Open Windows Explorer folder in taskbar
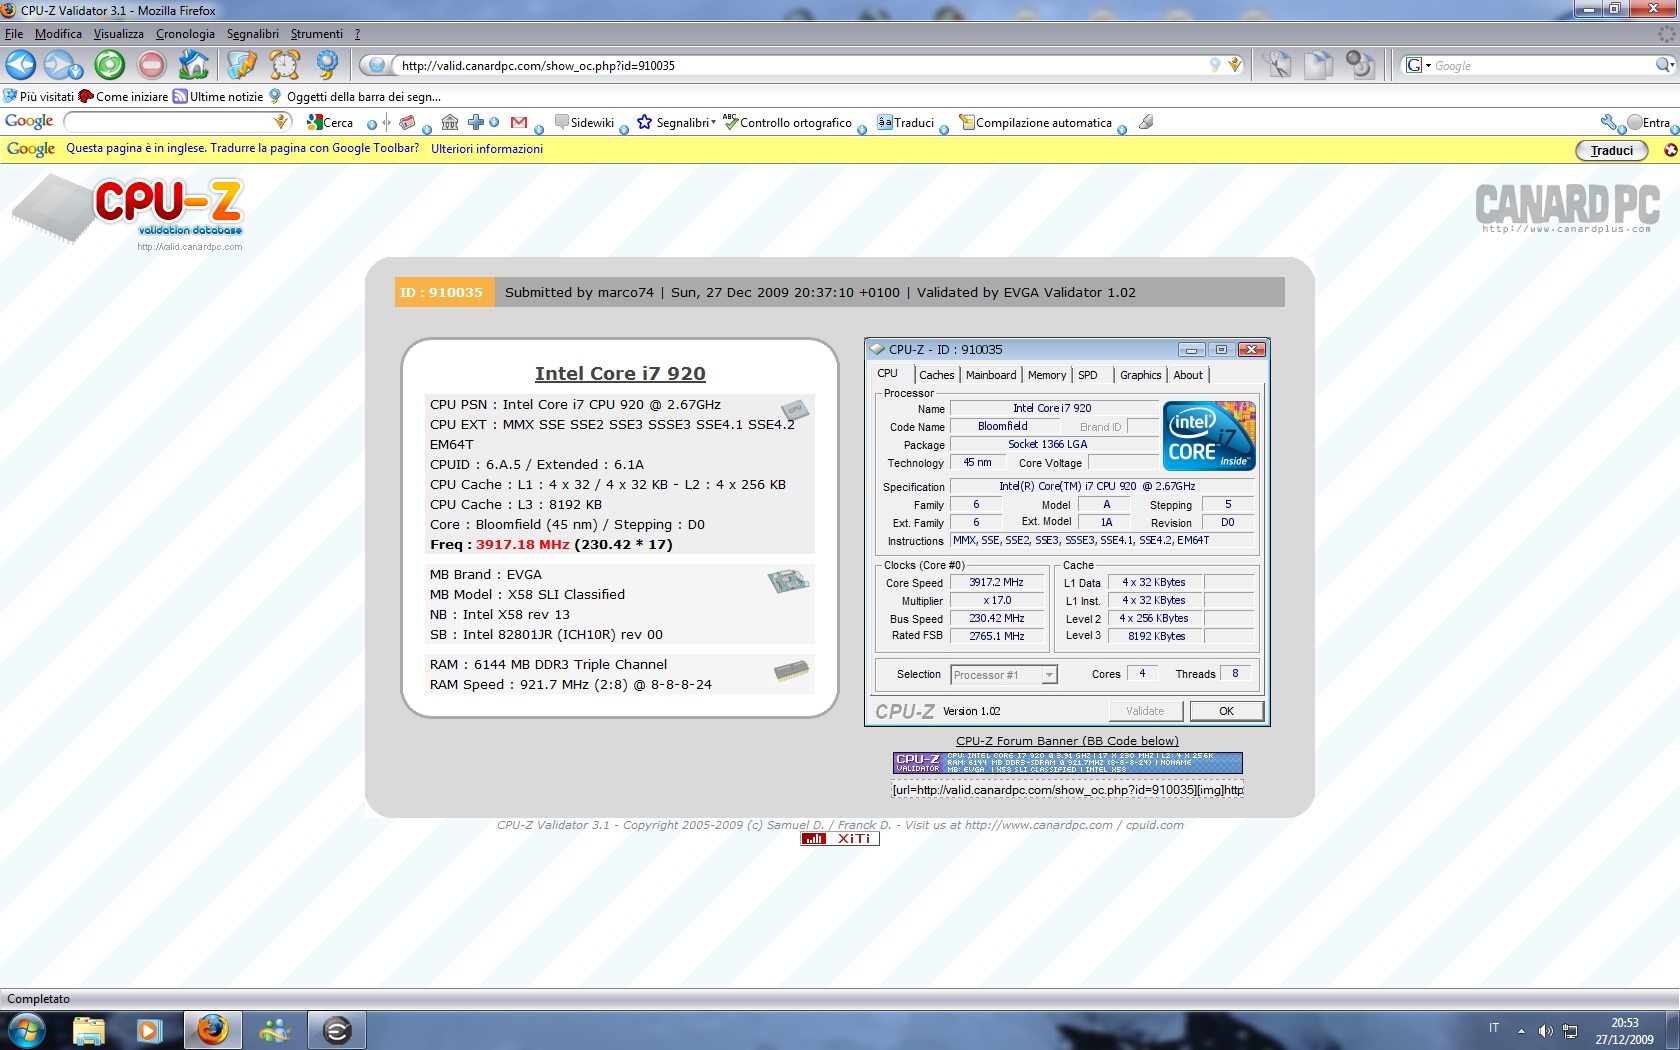Screen dimensions: 1680x1050 pos(88,1029)
